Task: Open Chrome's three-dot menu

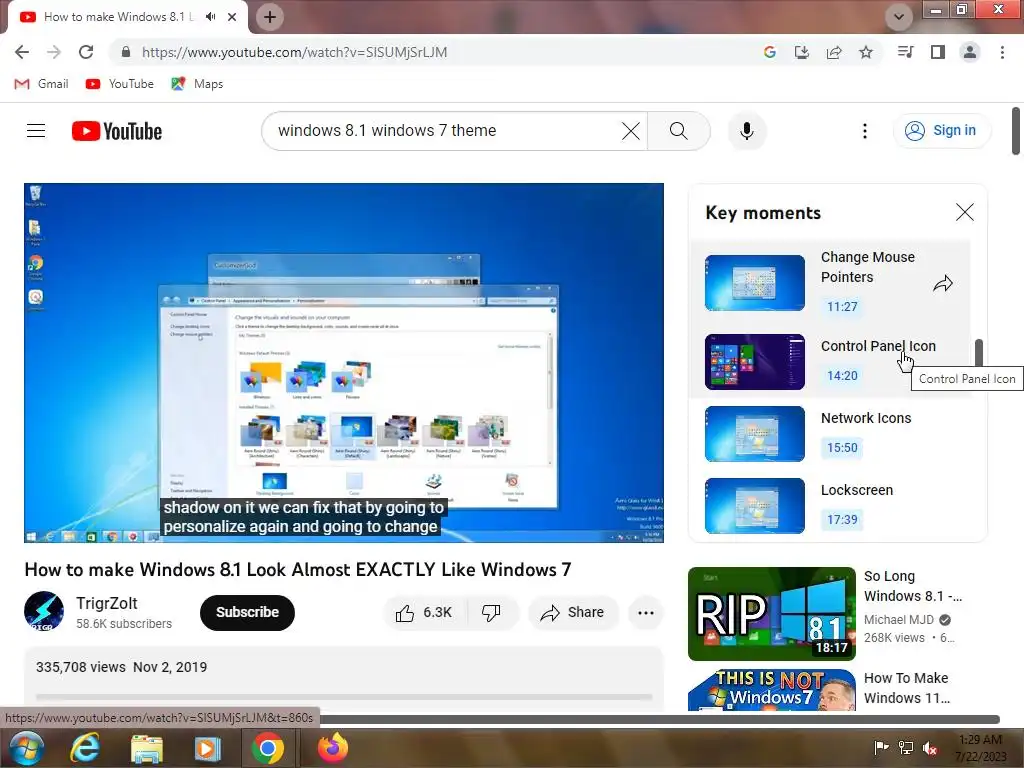Action: pos(1002,52)
